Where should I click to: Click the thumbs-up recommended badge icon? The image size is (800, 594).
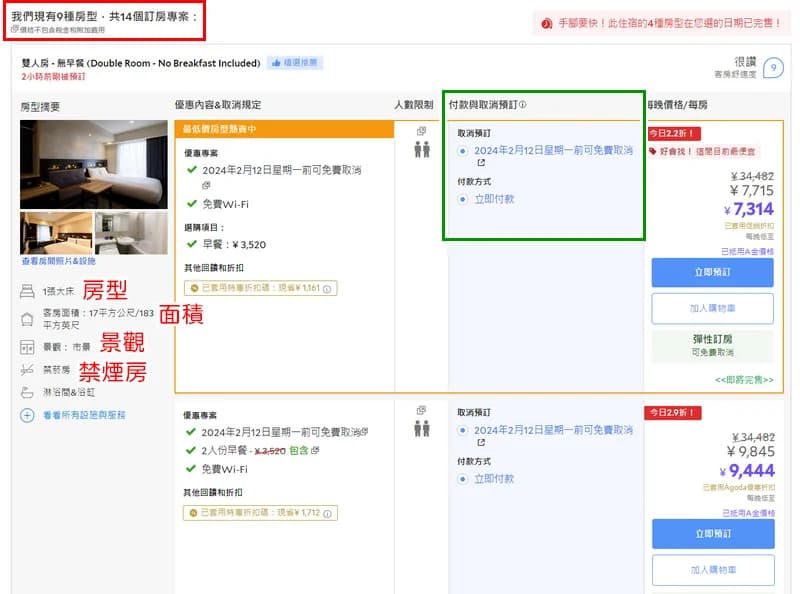pos(277,63)
